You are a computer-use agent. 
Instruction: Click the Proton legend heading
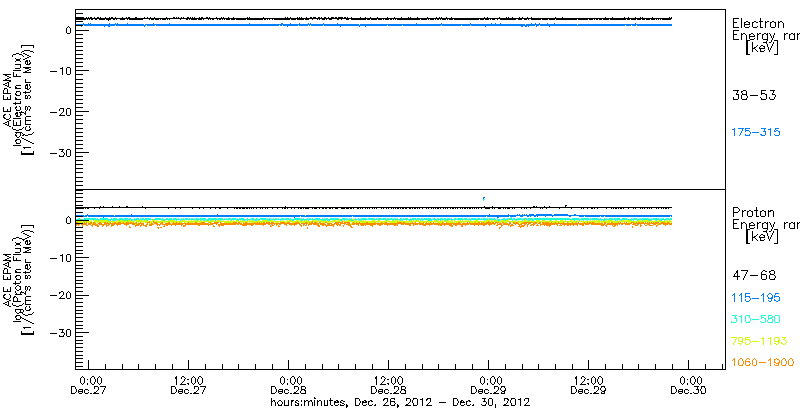coord(754,213)
